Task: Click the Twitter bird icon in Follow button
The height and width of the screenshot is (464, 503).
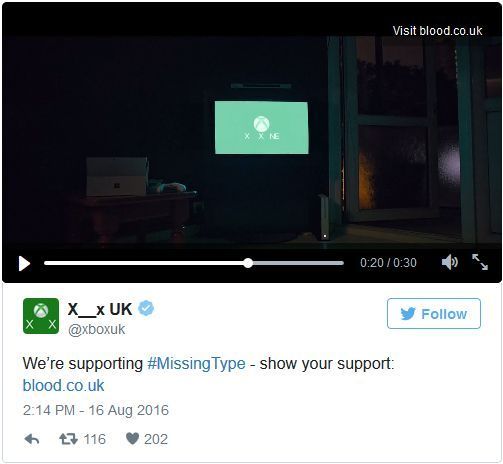Action: click(408, 314)
